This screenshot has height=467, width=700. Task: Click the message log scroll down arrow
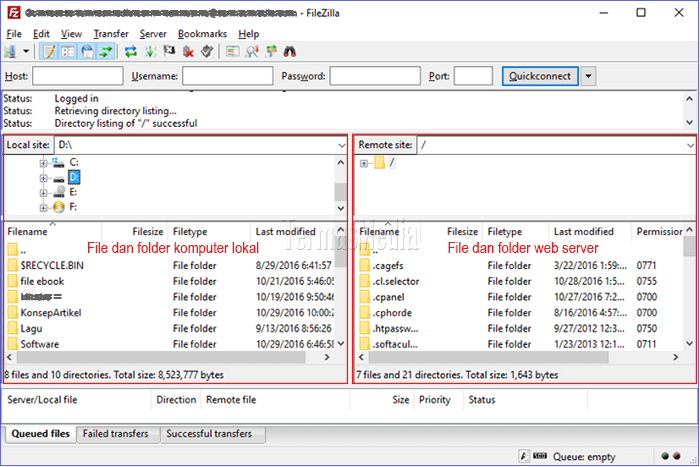(689, 122)
